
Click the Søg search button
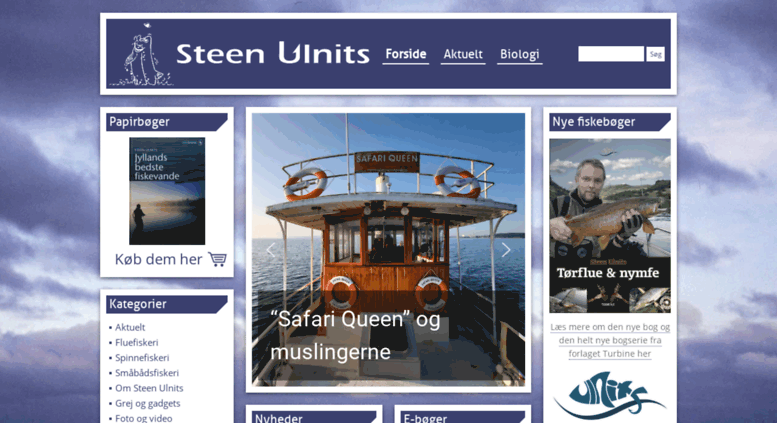[x=655, y=54]
